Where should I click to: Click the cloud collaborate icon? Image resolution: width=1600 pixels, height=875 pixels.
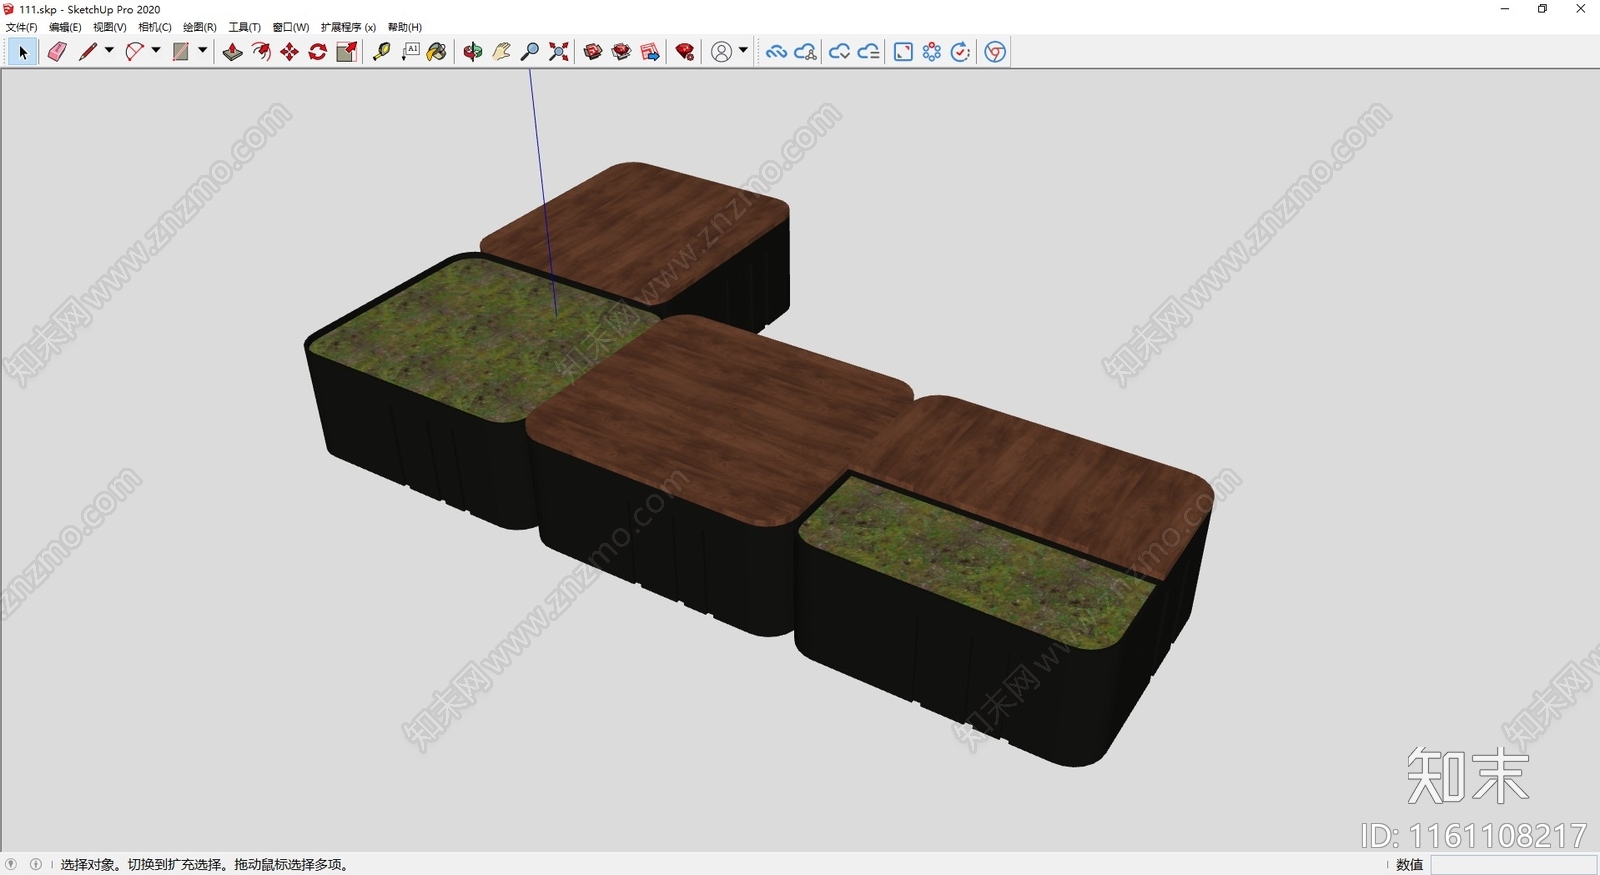pyautogui.click(x=806, y=52)
